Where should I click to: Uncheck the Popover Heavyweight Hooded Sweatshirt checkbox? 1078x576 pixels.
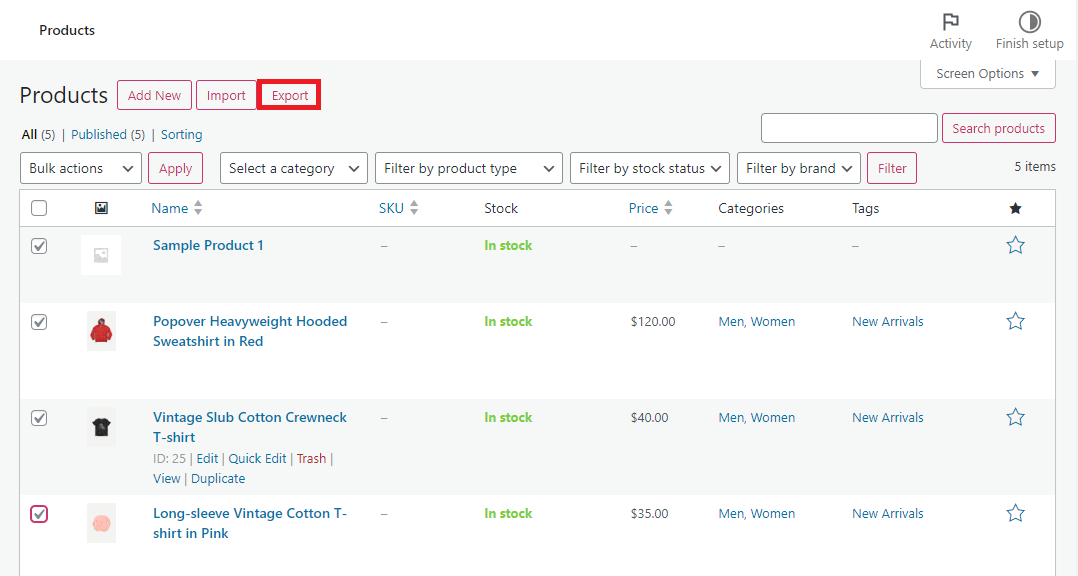[39, 321]
